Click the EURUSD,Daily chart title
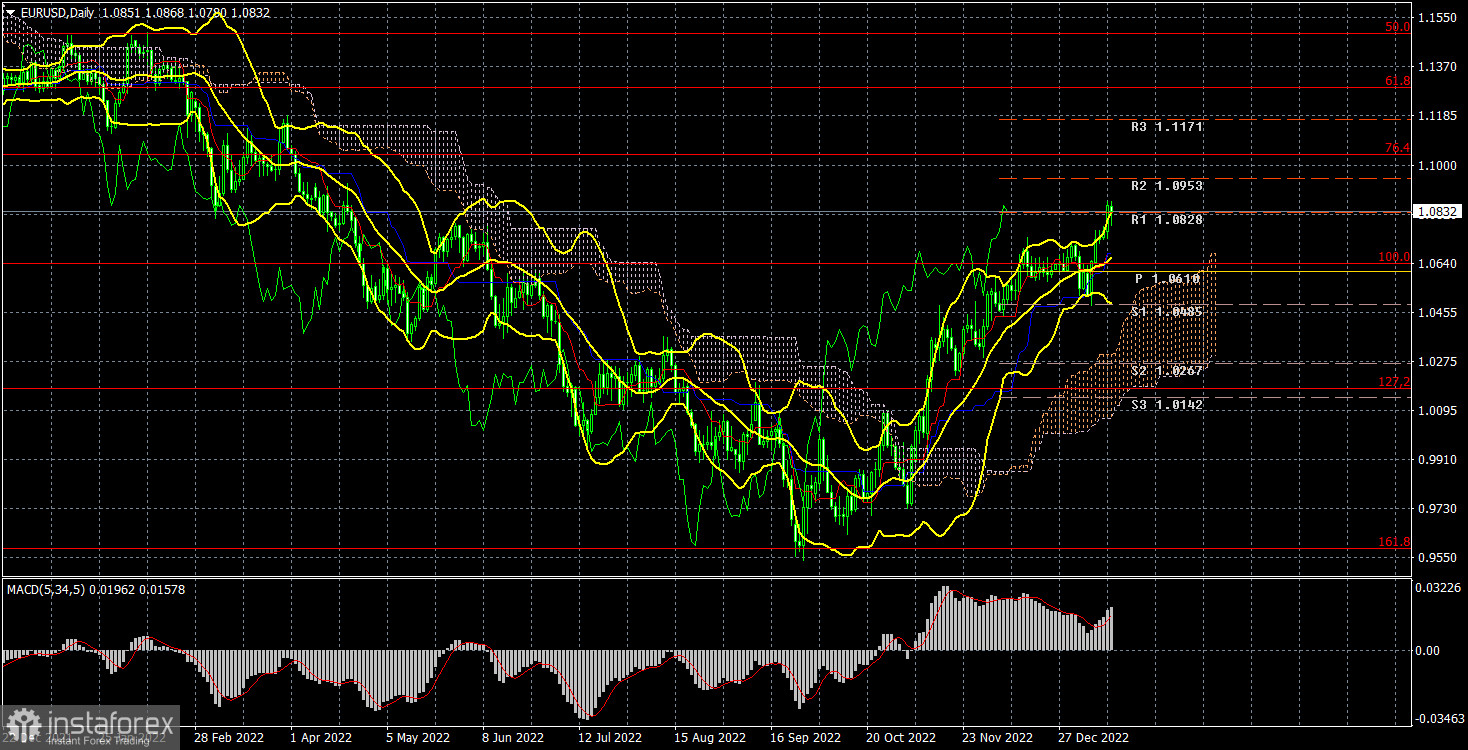 [x=57, y=13]
